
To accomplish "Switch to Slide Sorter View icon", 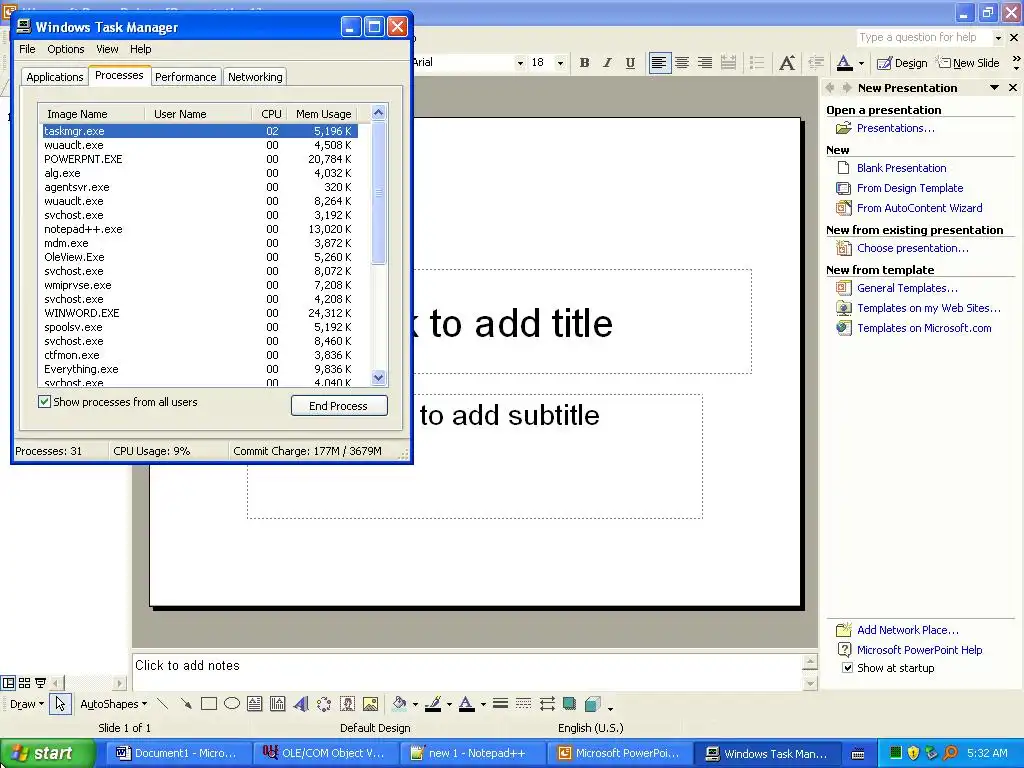I will coord(24,683).
